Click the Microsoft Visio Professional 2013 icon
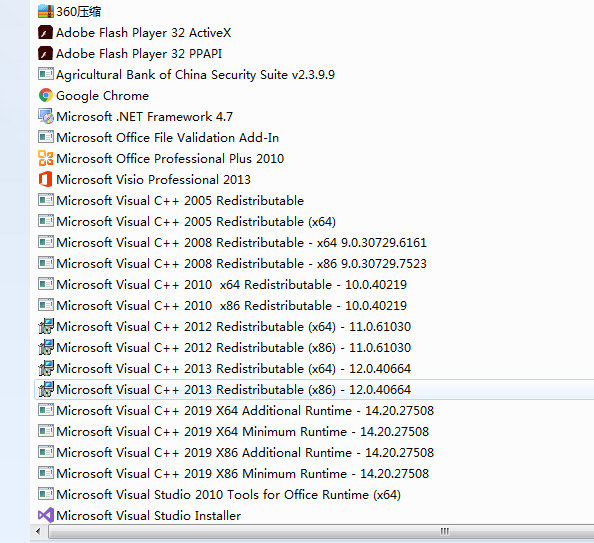594x543 pixels. click(45, 179)
